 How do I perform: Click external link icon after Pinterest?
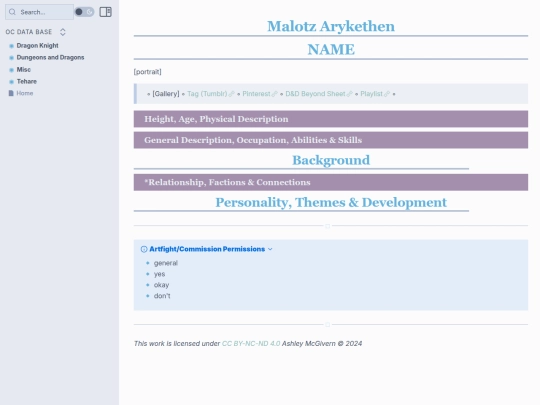(x=274, y=94)
